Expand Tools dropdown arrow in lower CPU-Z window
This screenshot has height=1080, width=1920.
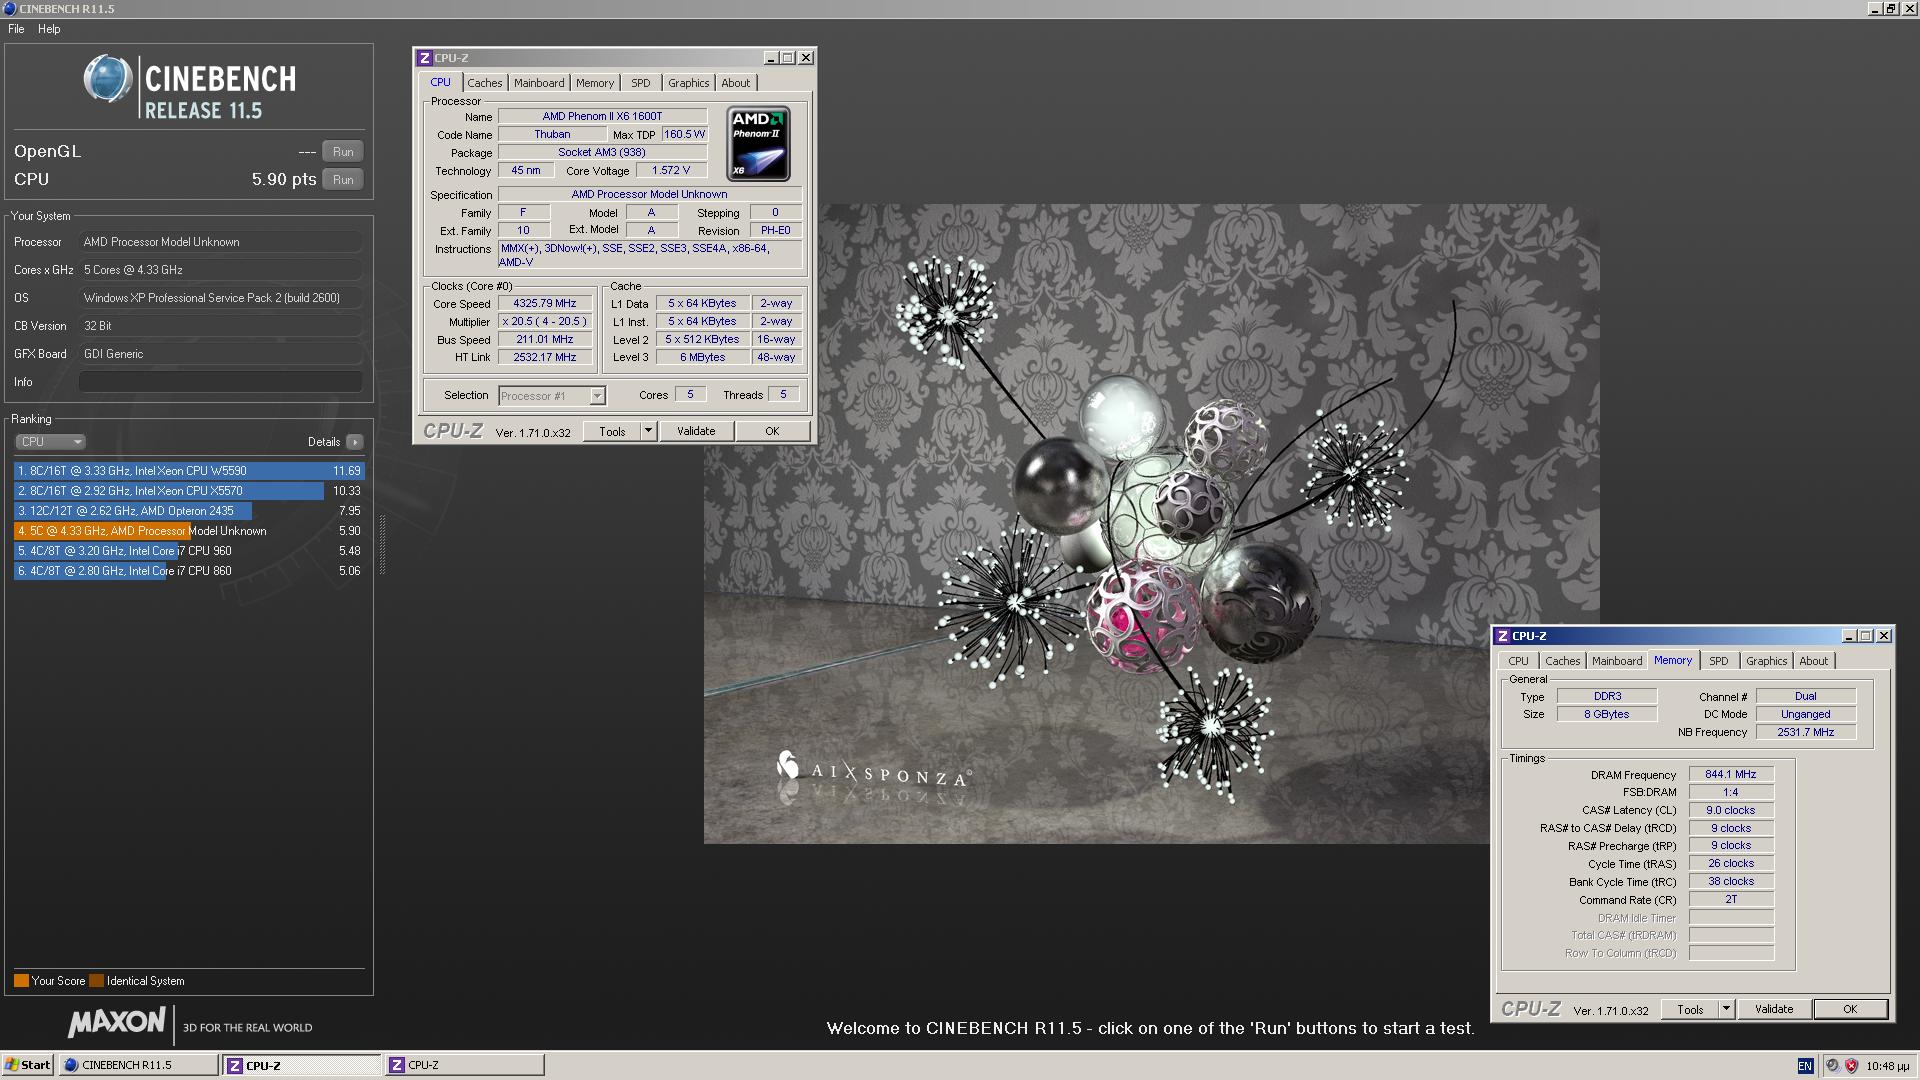[1726, 1010]
